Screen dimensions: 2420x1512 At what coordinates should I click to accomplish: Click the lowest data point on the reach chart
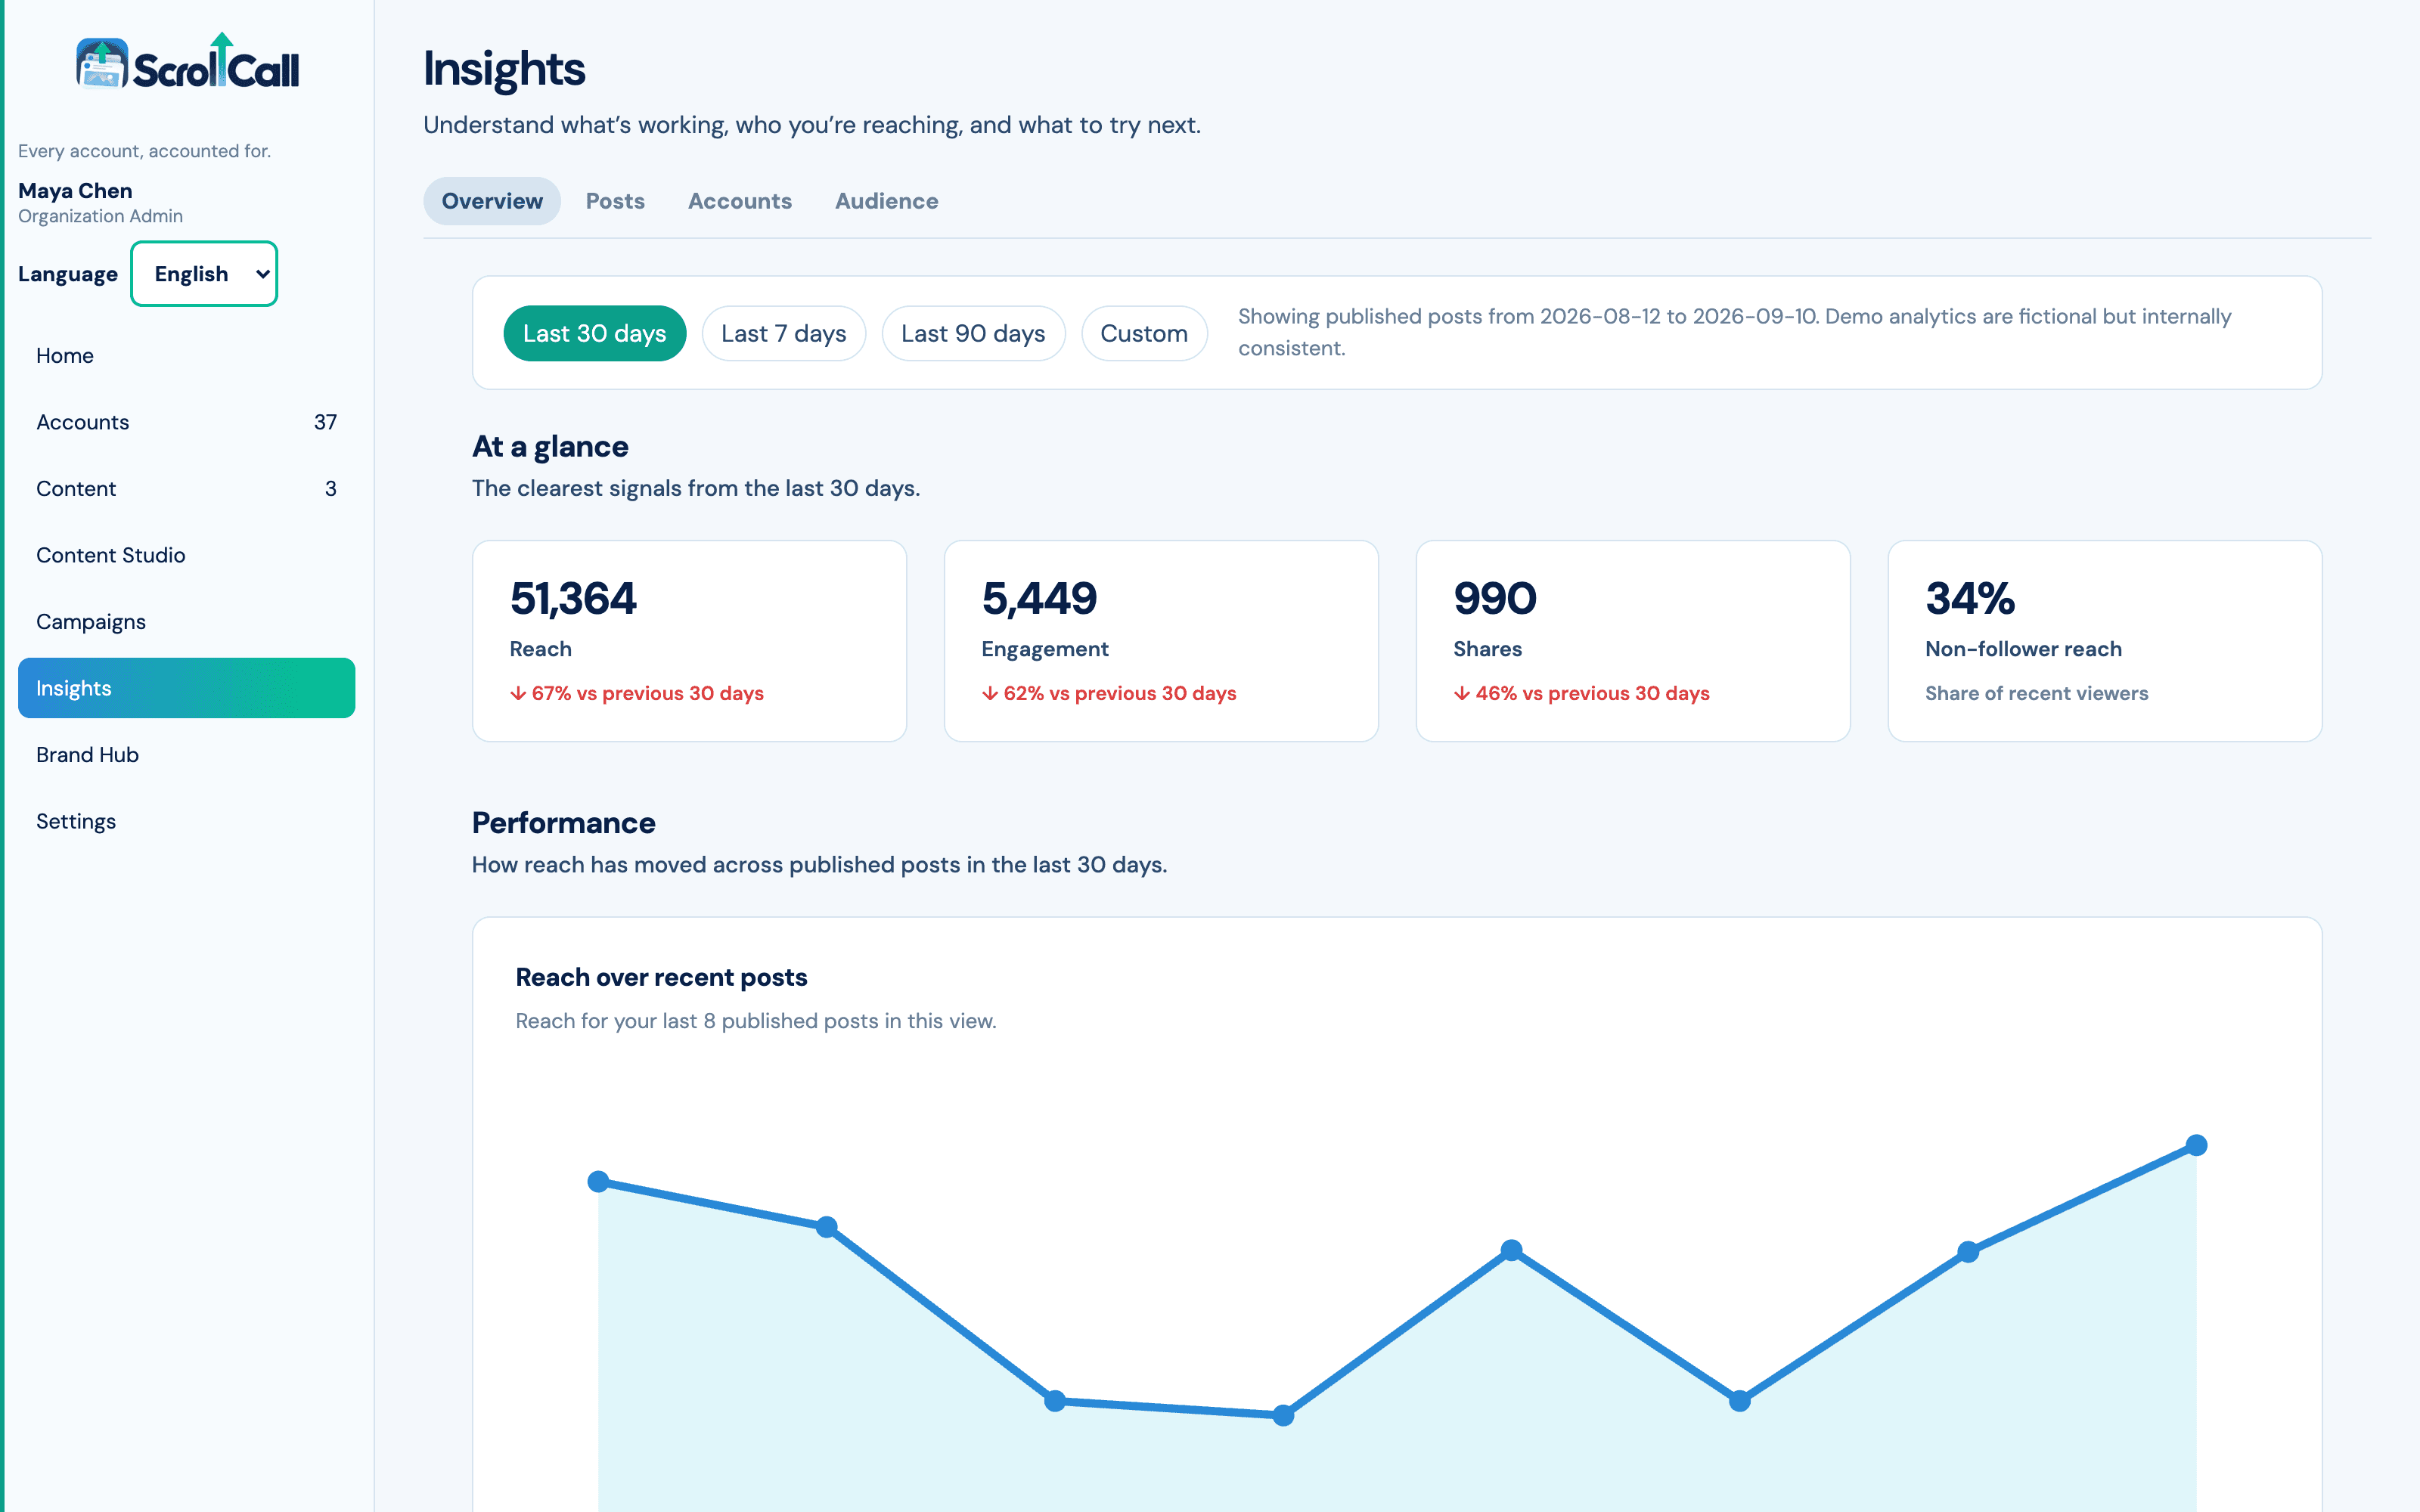[x=1284, y=1415]
